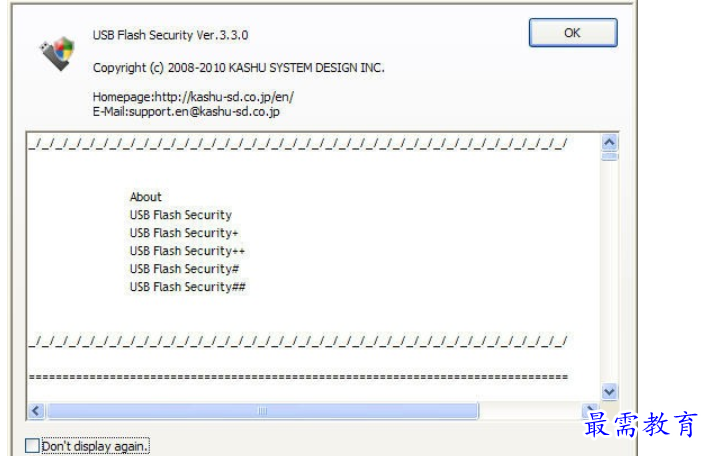Click the Don't display again label text
Image resolution: width=706 pixels, height=456 pixels.
pyautogui.click(x=95, y=446)
